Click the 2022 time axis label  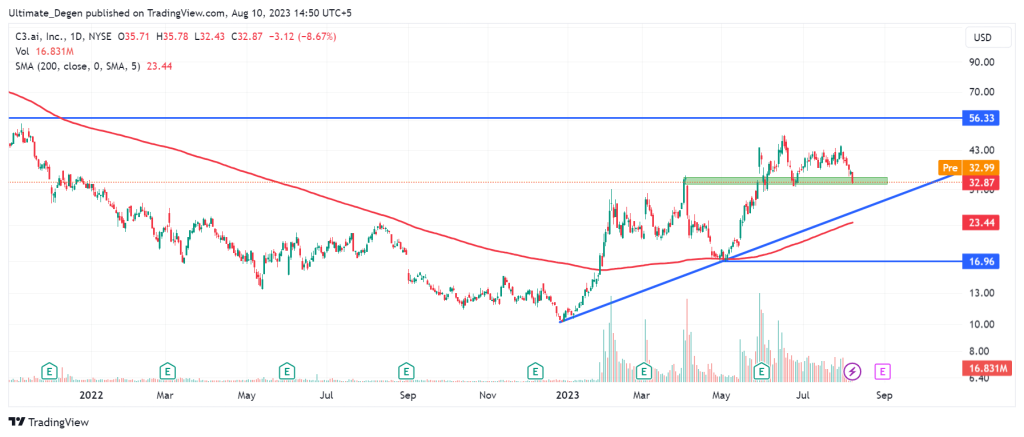(x=90, y=395)
